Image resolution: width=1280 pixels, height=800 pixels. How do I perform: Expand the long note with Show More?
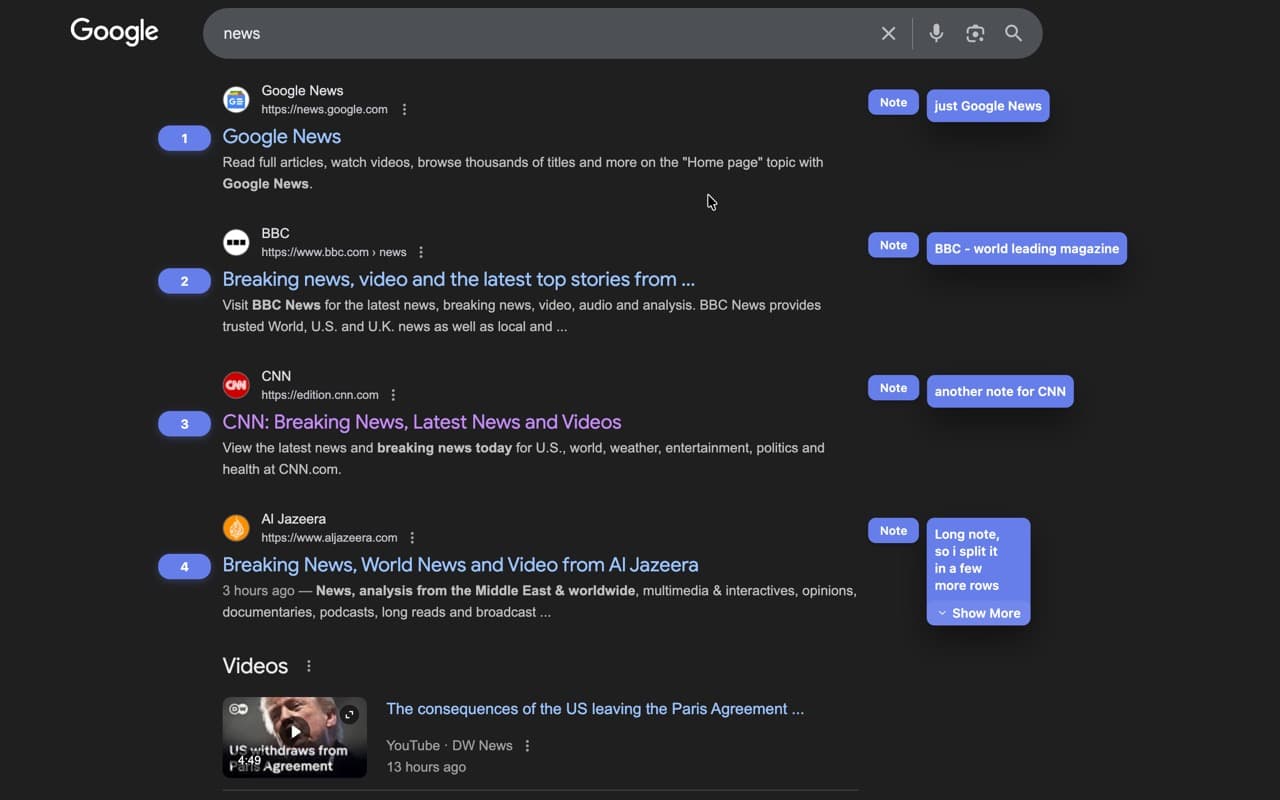click(978, 613)
